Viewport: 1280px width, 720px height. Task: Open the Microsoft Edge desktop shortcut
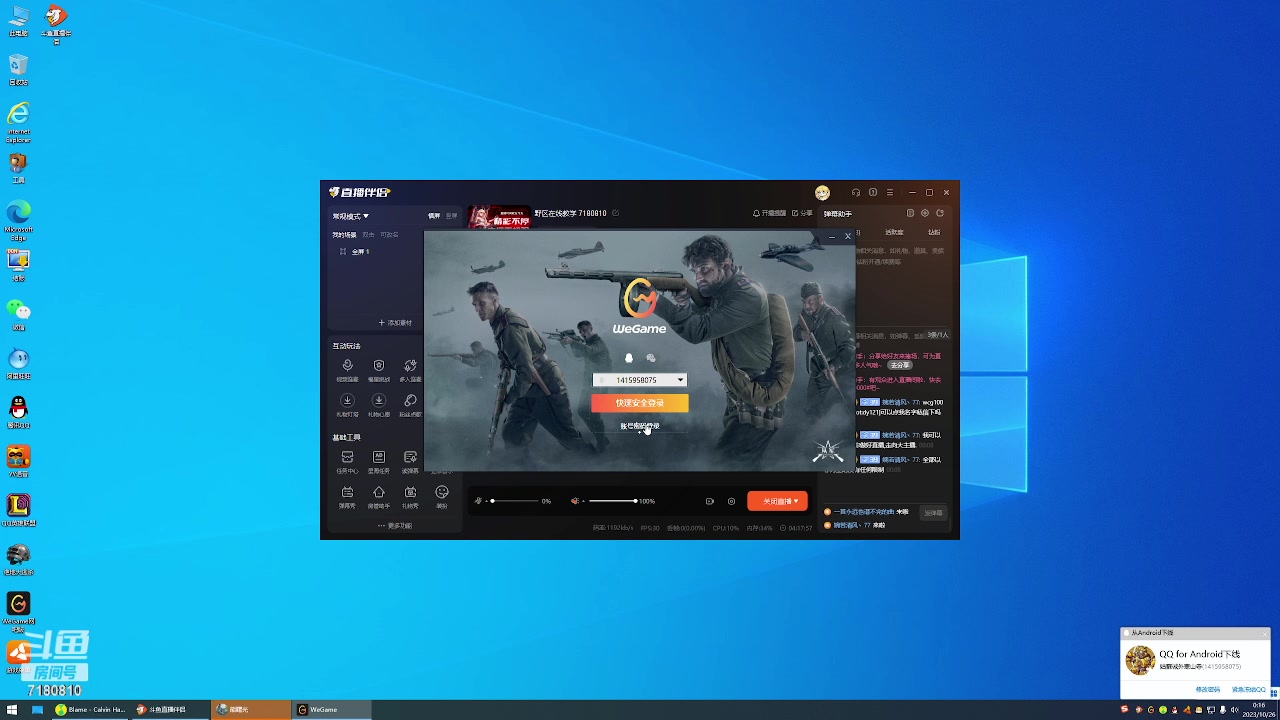click(18, 220)
